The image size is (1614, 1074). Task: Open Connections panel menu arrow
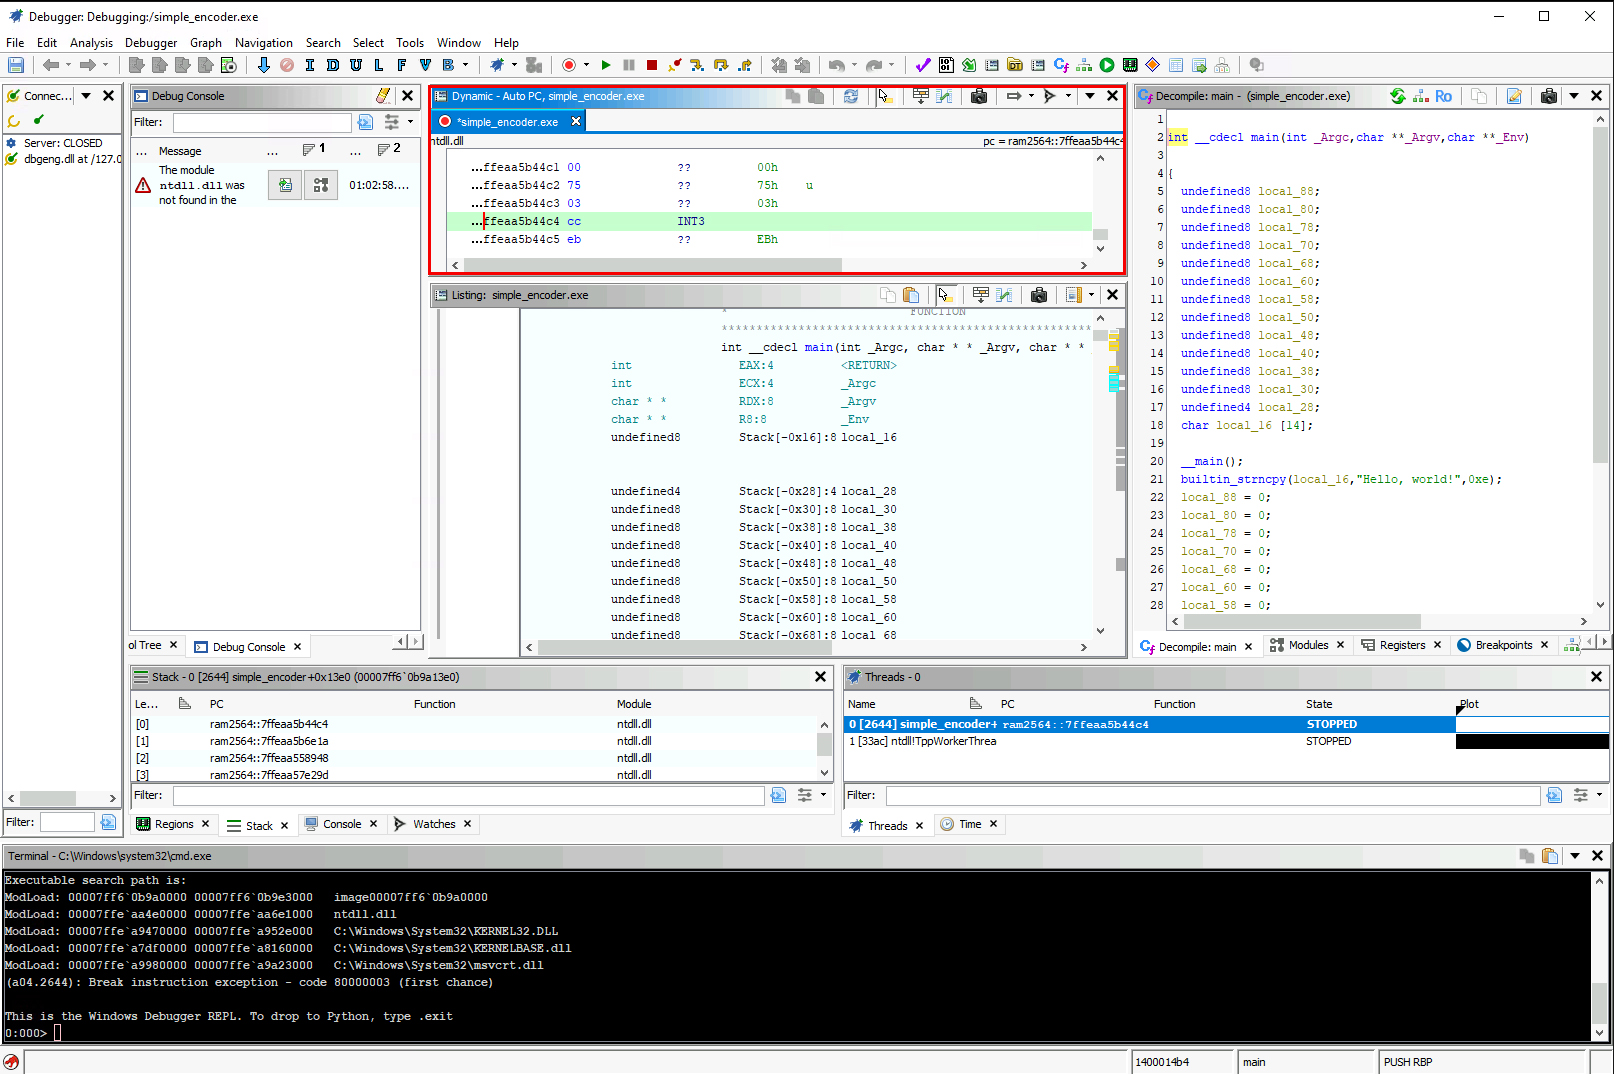86,96
